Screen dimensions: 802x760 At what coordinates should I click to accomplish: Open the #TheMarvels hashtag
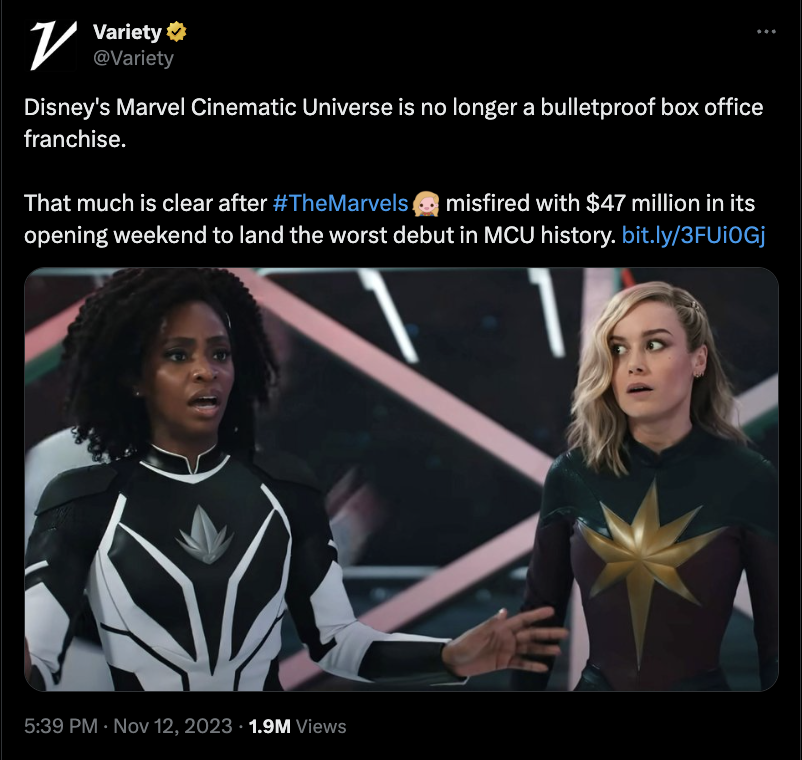(341, 203)
